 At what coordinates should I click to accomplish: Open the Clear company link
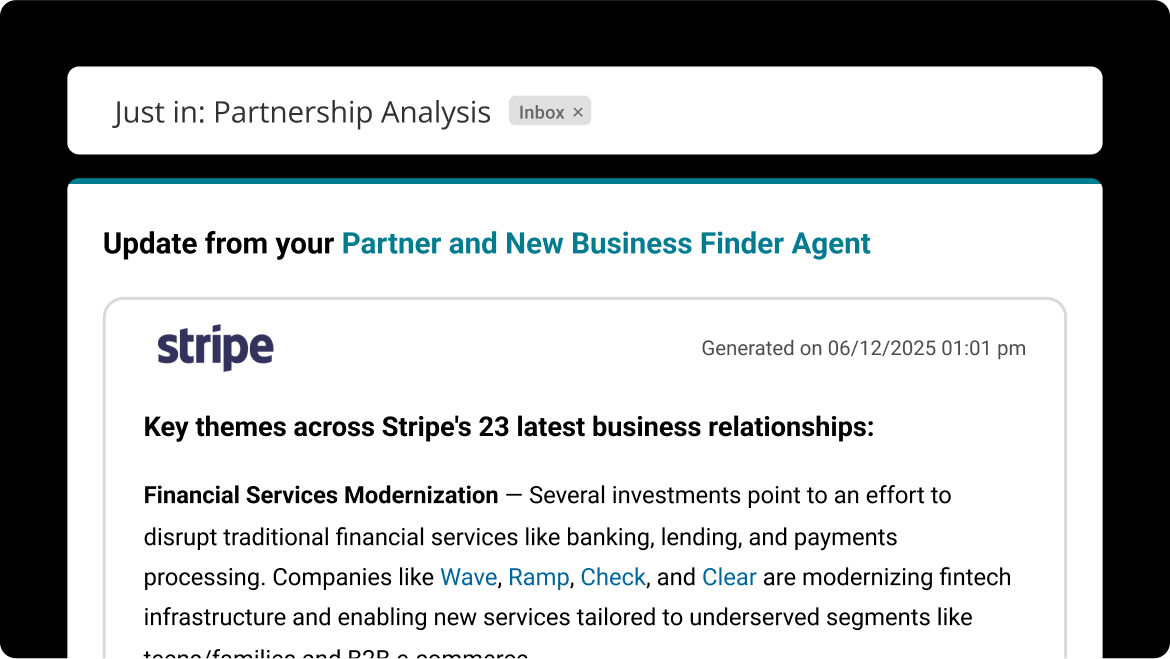click(729, 577)
